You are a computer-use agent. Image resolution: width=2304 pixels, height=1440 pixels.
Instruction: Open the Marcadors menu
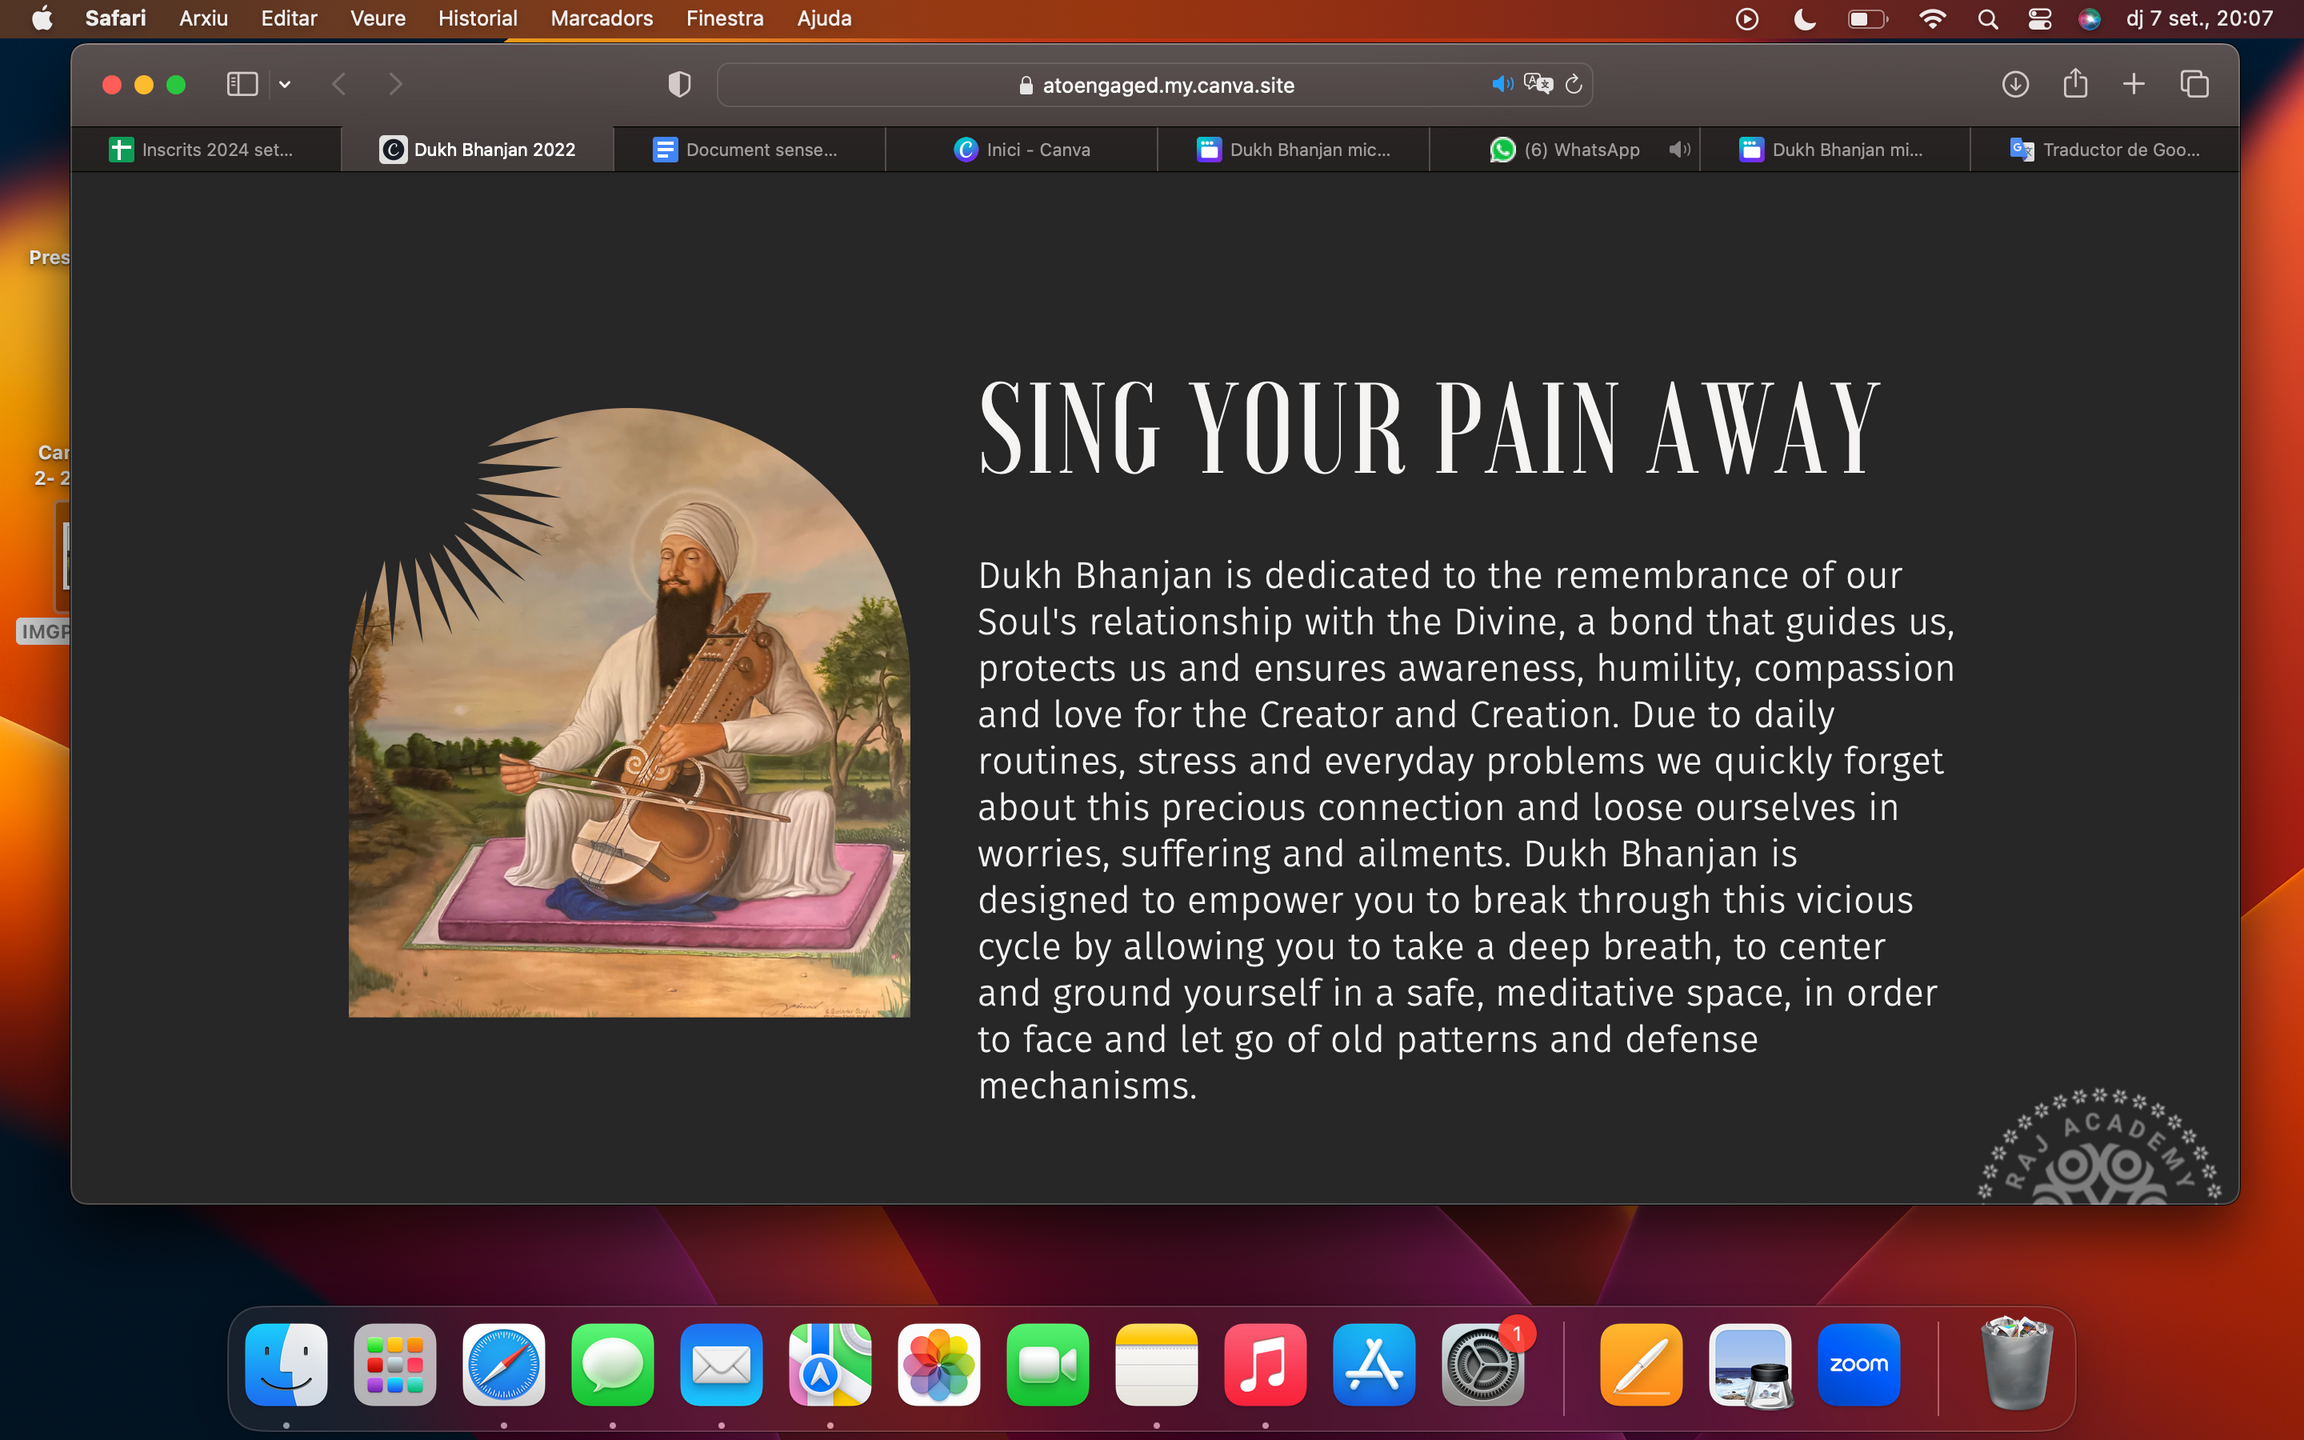[602, 18]
